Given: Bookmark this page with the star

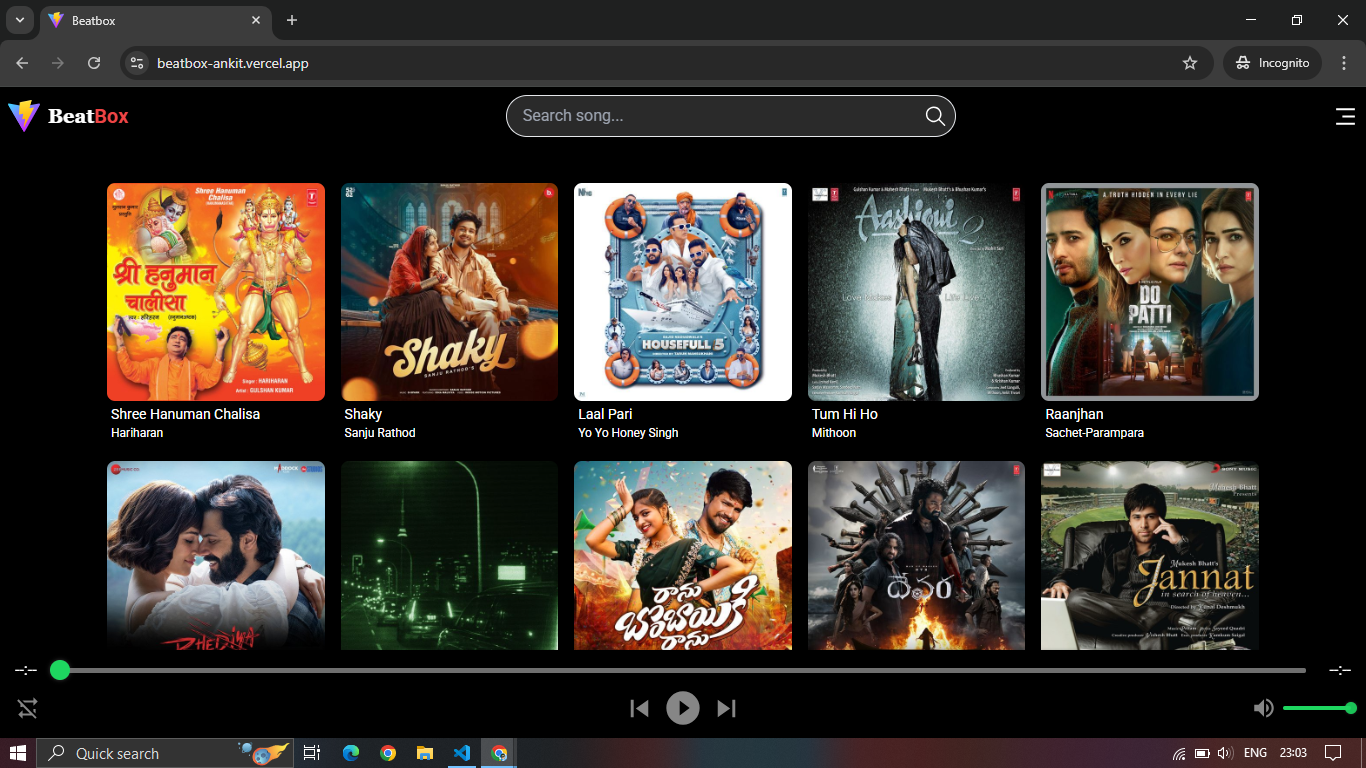Looking at the screenshot, I should (1190, 63).
